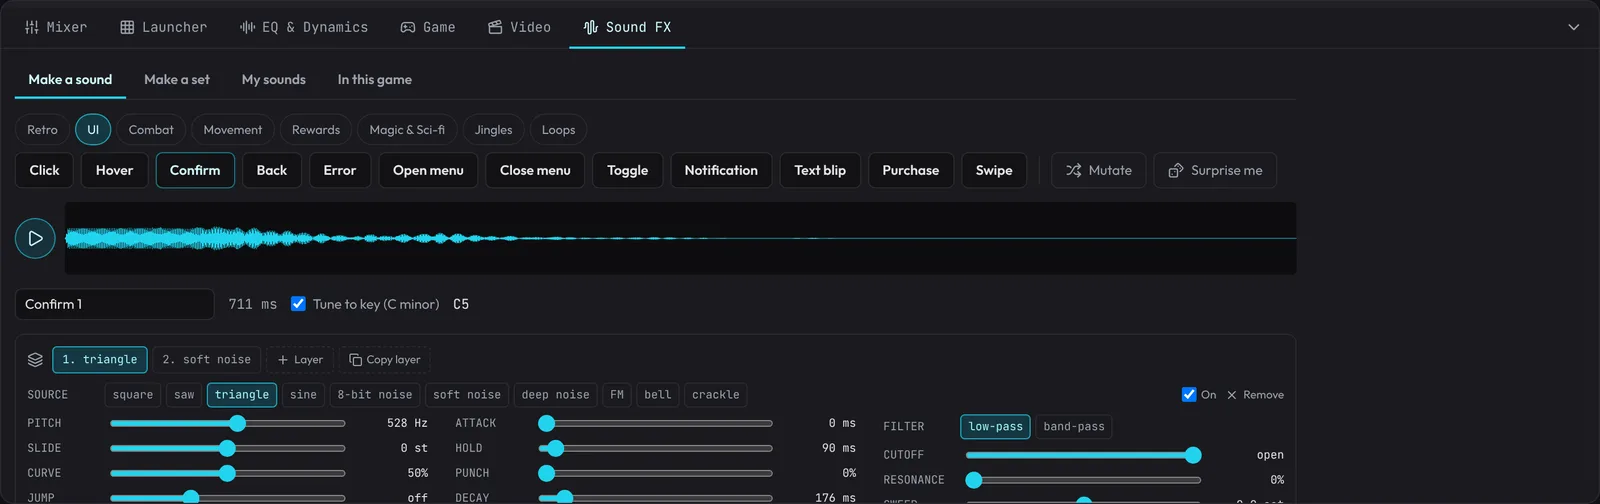The height and width of the screenshot is (504, 1600).
Task: Choose the Close menu sound preset
Action: (535, 170)
